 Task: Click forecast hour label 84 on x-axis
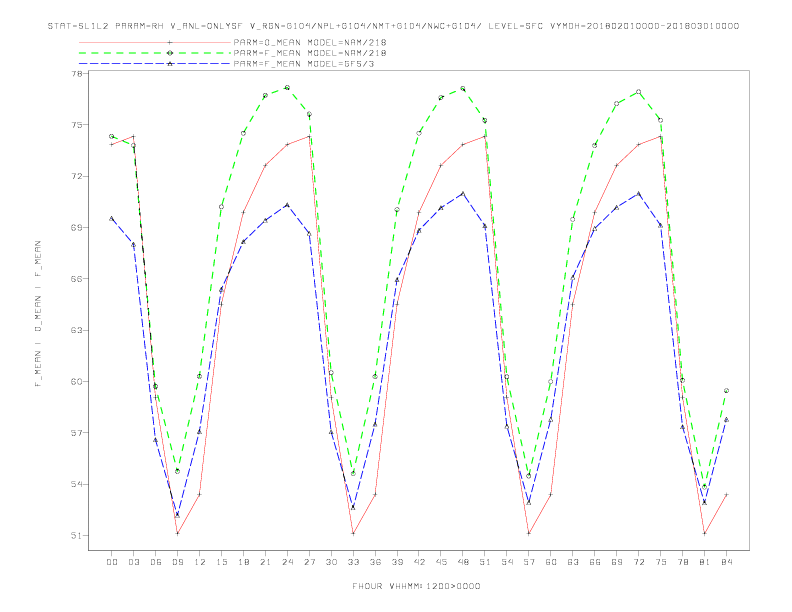[726, 562]
